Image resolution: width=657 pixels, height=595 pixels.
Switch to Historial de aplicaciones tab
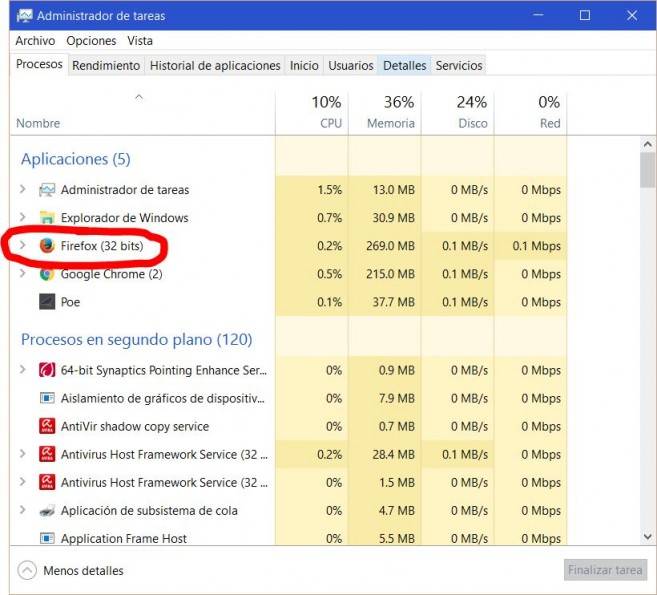point(215,65)
